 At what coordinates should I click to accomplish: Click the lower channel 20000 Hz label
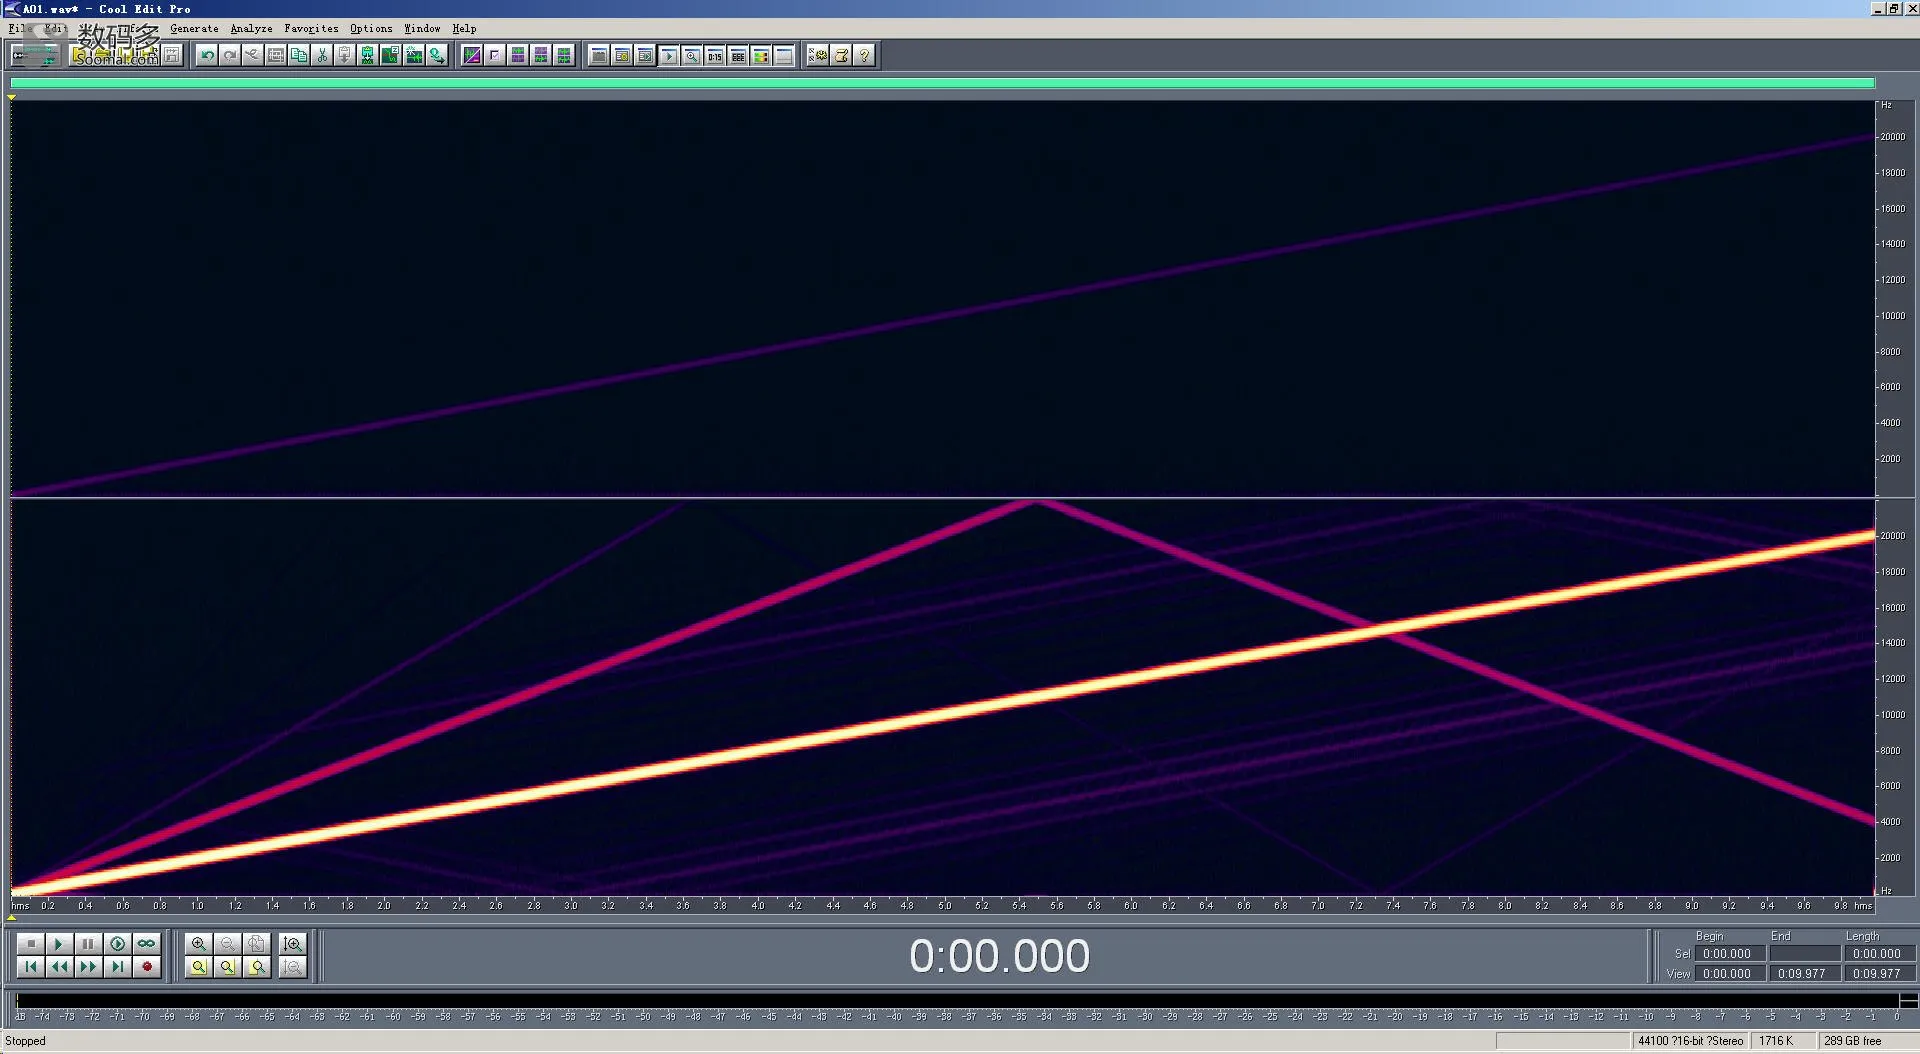(1893, 536)
